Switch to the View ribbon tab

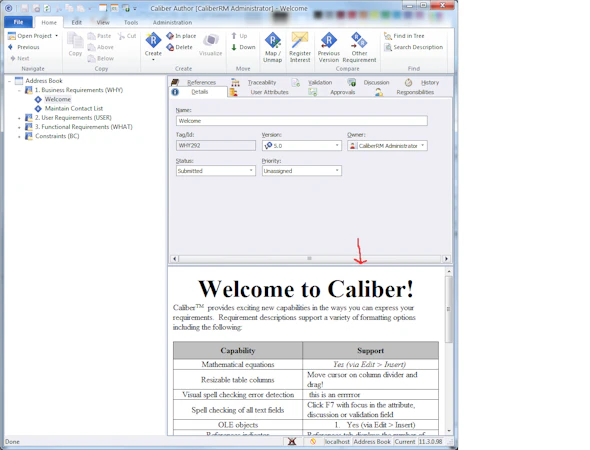pos(103,23)
